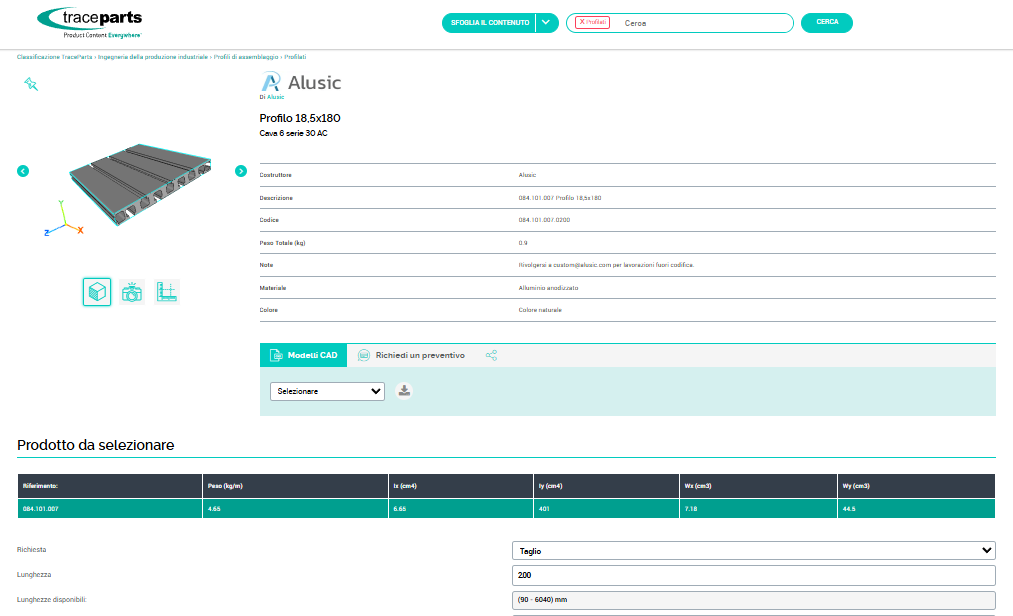Click the Iy (cm4) column header
Image resolution: width=1013 pixels, height=616 pixels.
607,486
